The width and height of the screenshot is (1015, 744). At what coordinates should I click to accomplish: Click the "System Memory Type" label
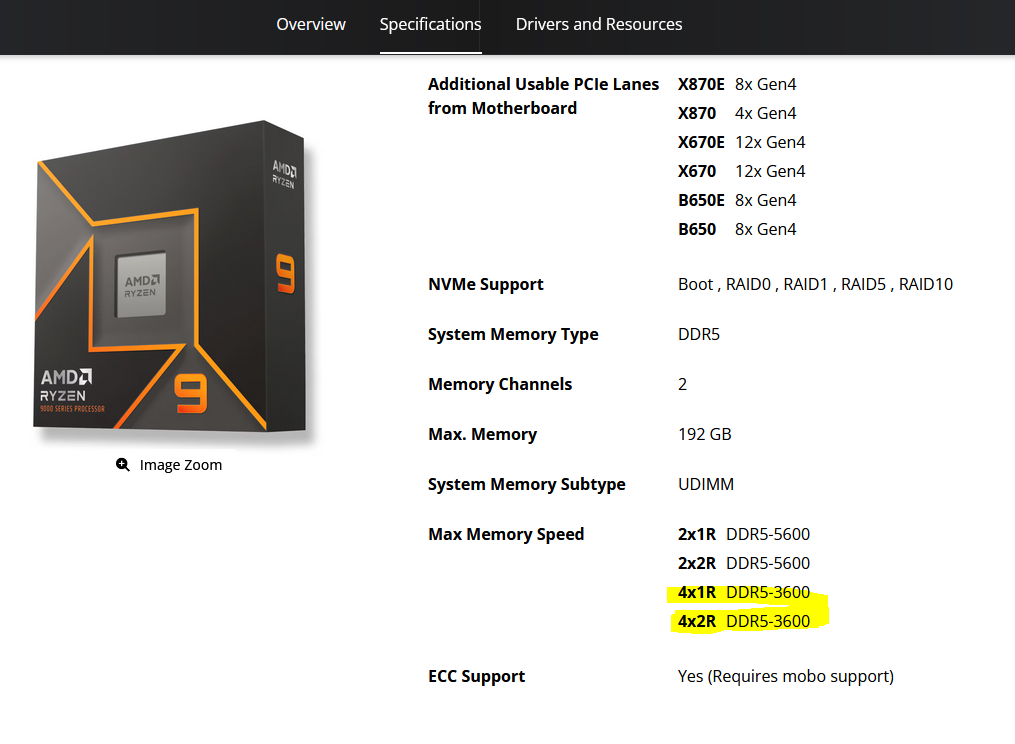tap(513, 335)
